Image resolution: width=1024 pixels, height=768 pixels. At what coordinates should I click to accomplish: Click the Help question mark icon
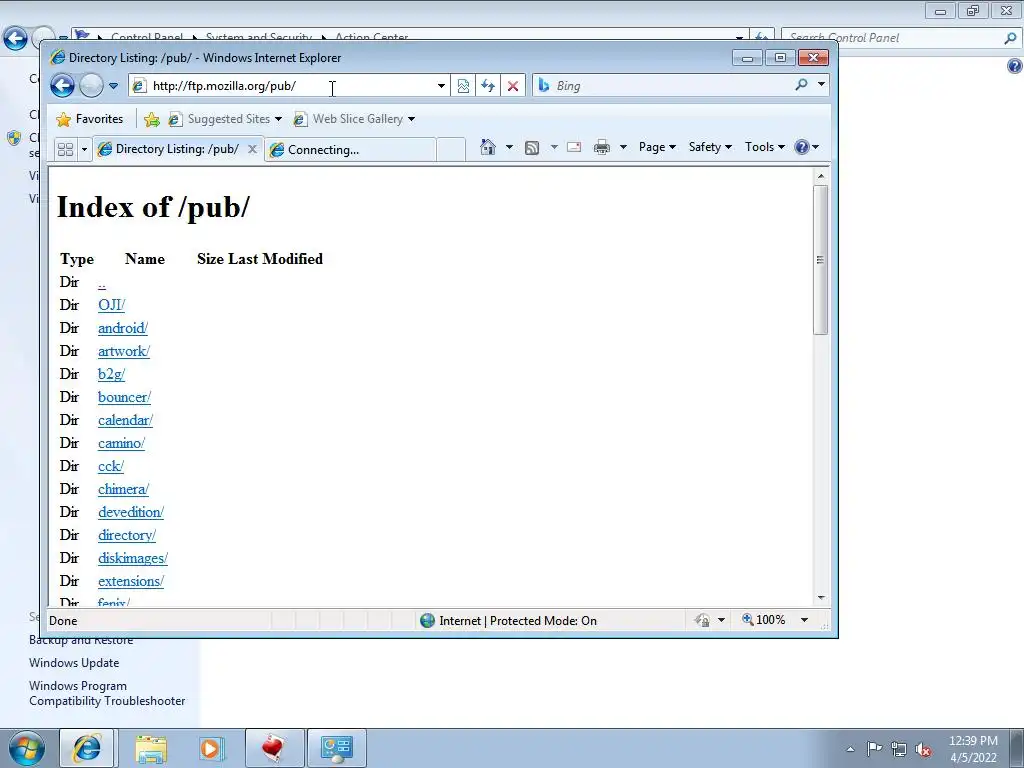tap(802, 147)
